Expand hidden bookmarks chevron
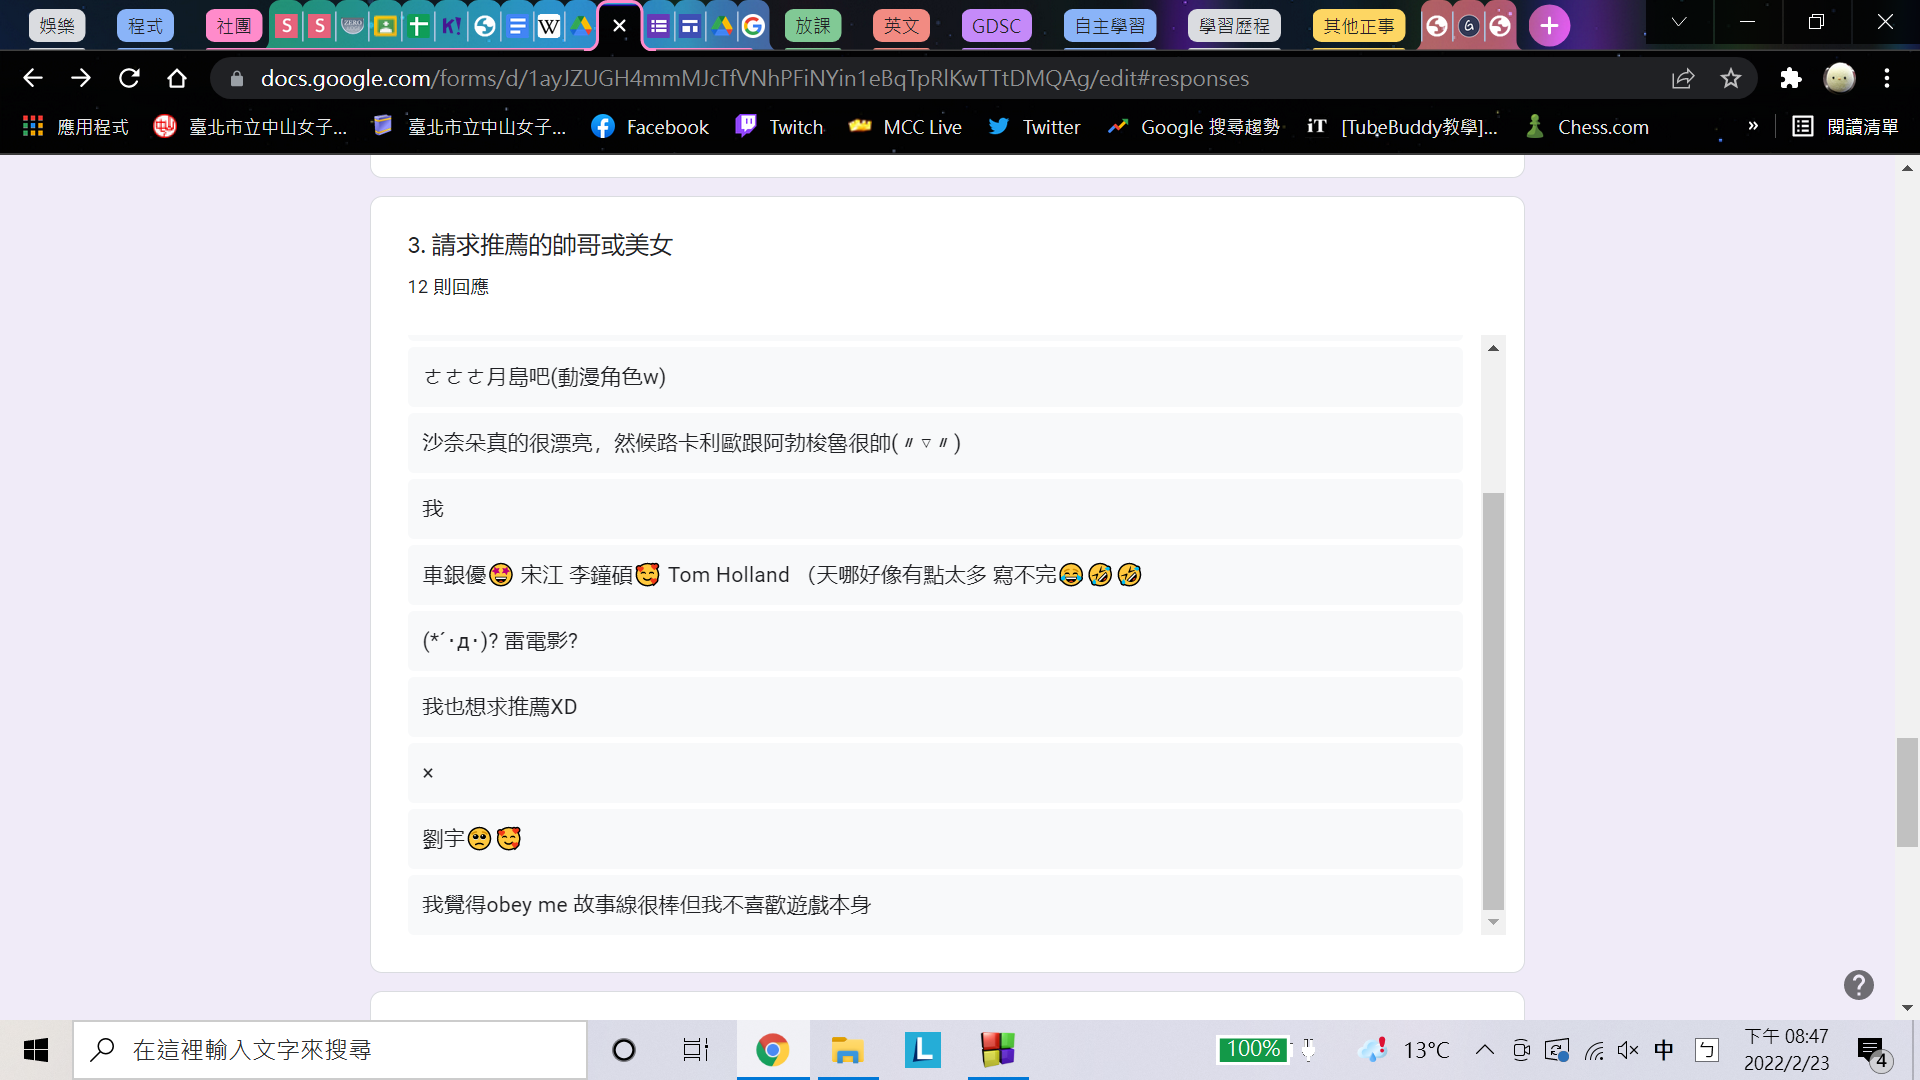Viewport: 1920px width, 1080px height. pos(1753,126)
